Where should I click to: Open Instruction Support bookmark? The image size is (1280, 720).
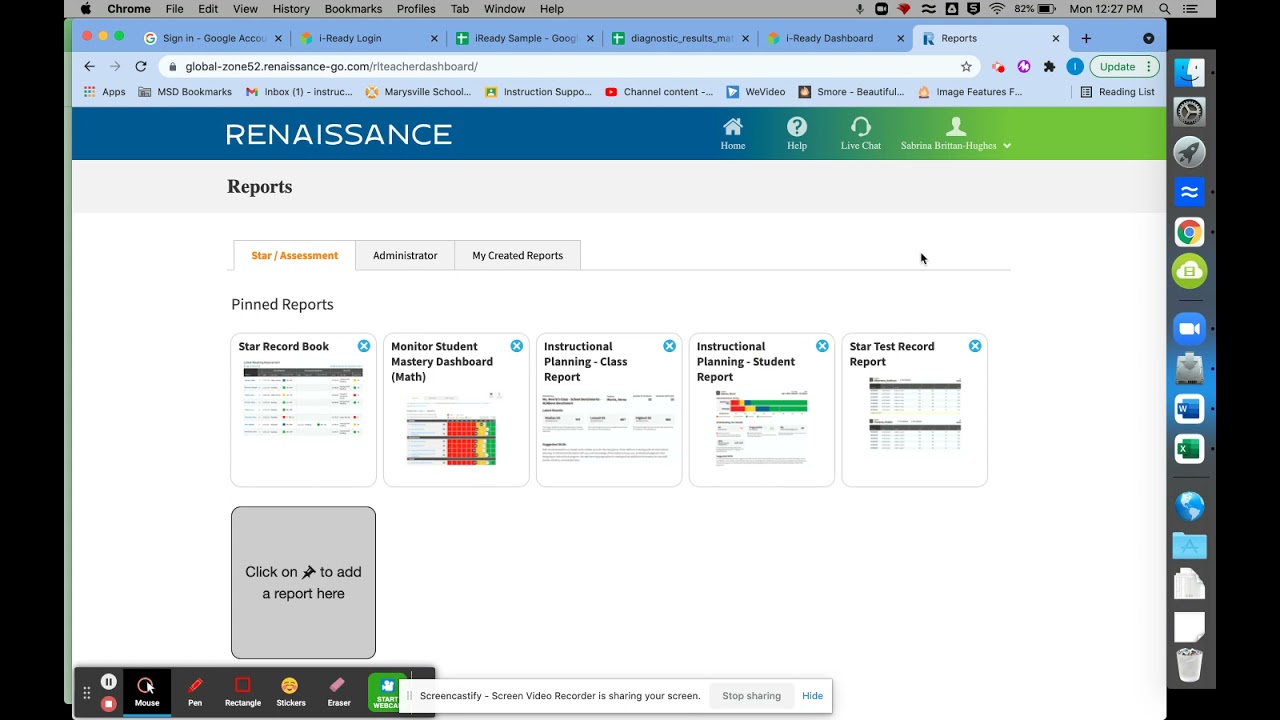click(x=538, y=91)
